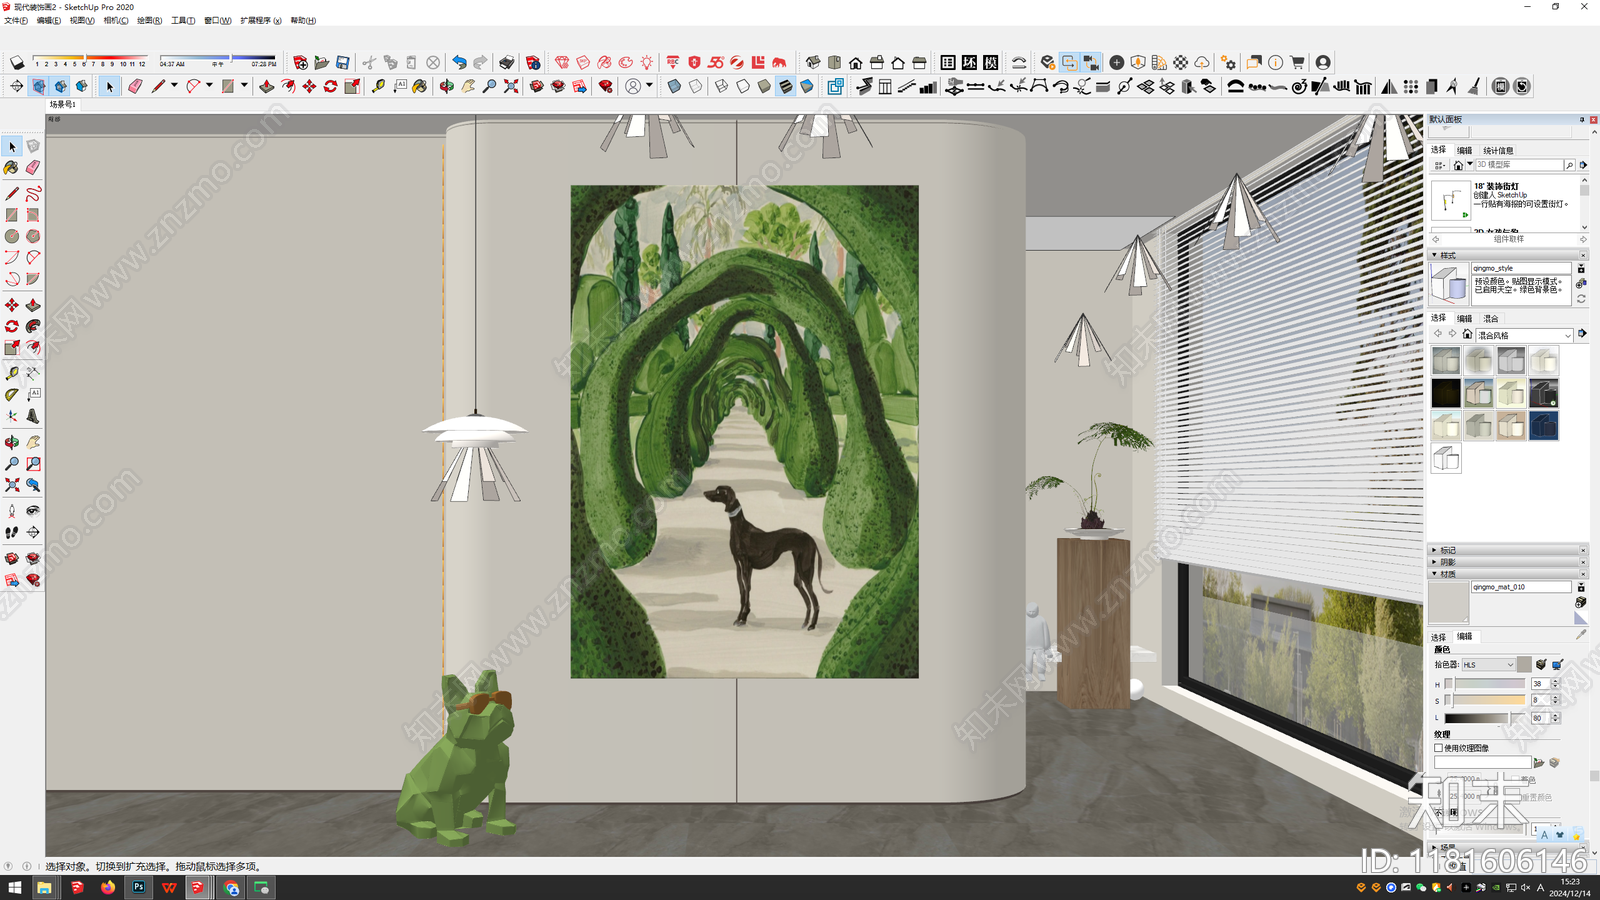This screenshot has height=900, width=1600.
Task: Click the current color swatch beside HLS
Action: [x=1524, y=665]
